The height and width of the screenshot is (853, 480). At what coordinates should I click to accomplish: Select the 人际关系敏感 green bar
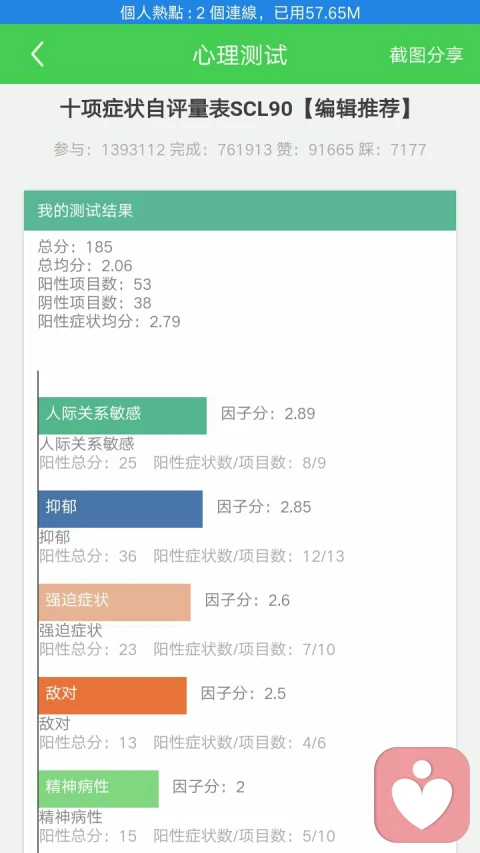click(x=122, y=416)
